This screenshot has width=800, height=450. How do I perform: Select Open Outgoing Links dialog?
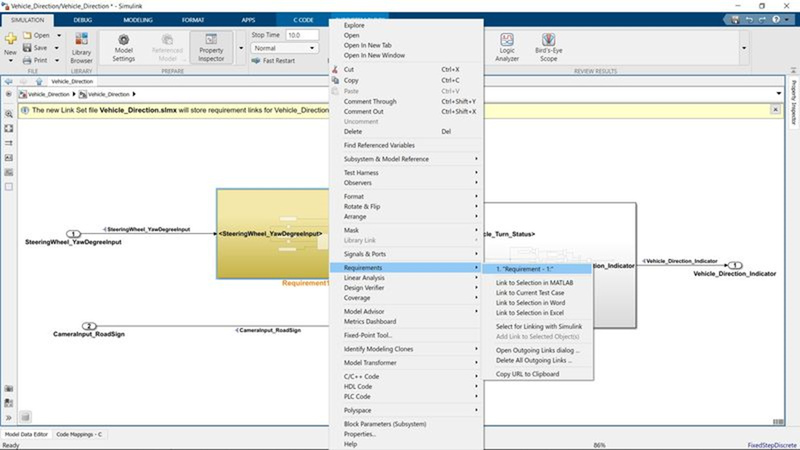pyautogui.click(x=537, y=351)
